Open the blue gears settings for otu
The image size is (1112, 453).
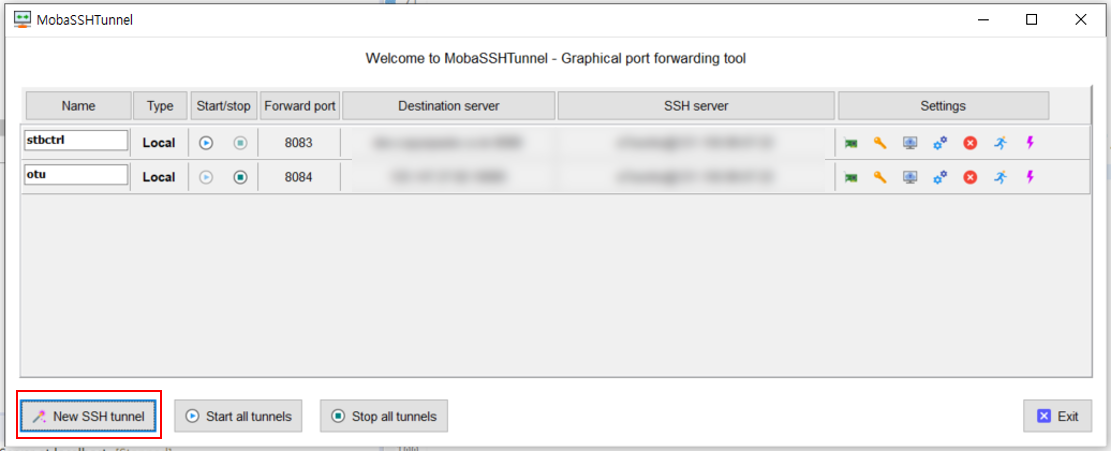[x=940, y=177]
